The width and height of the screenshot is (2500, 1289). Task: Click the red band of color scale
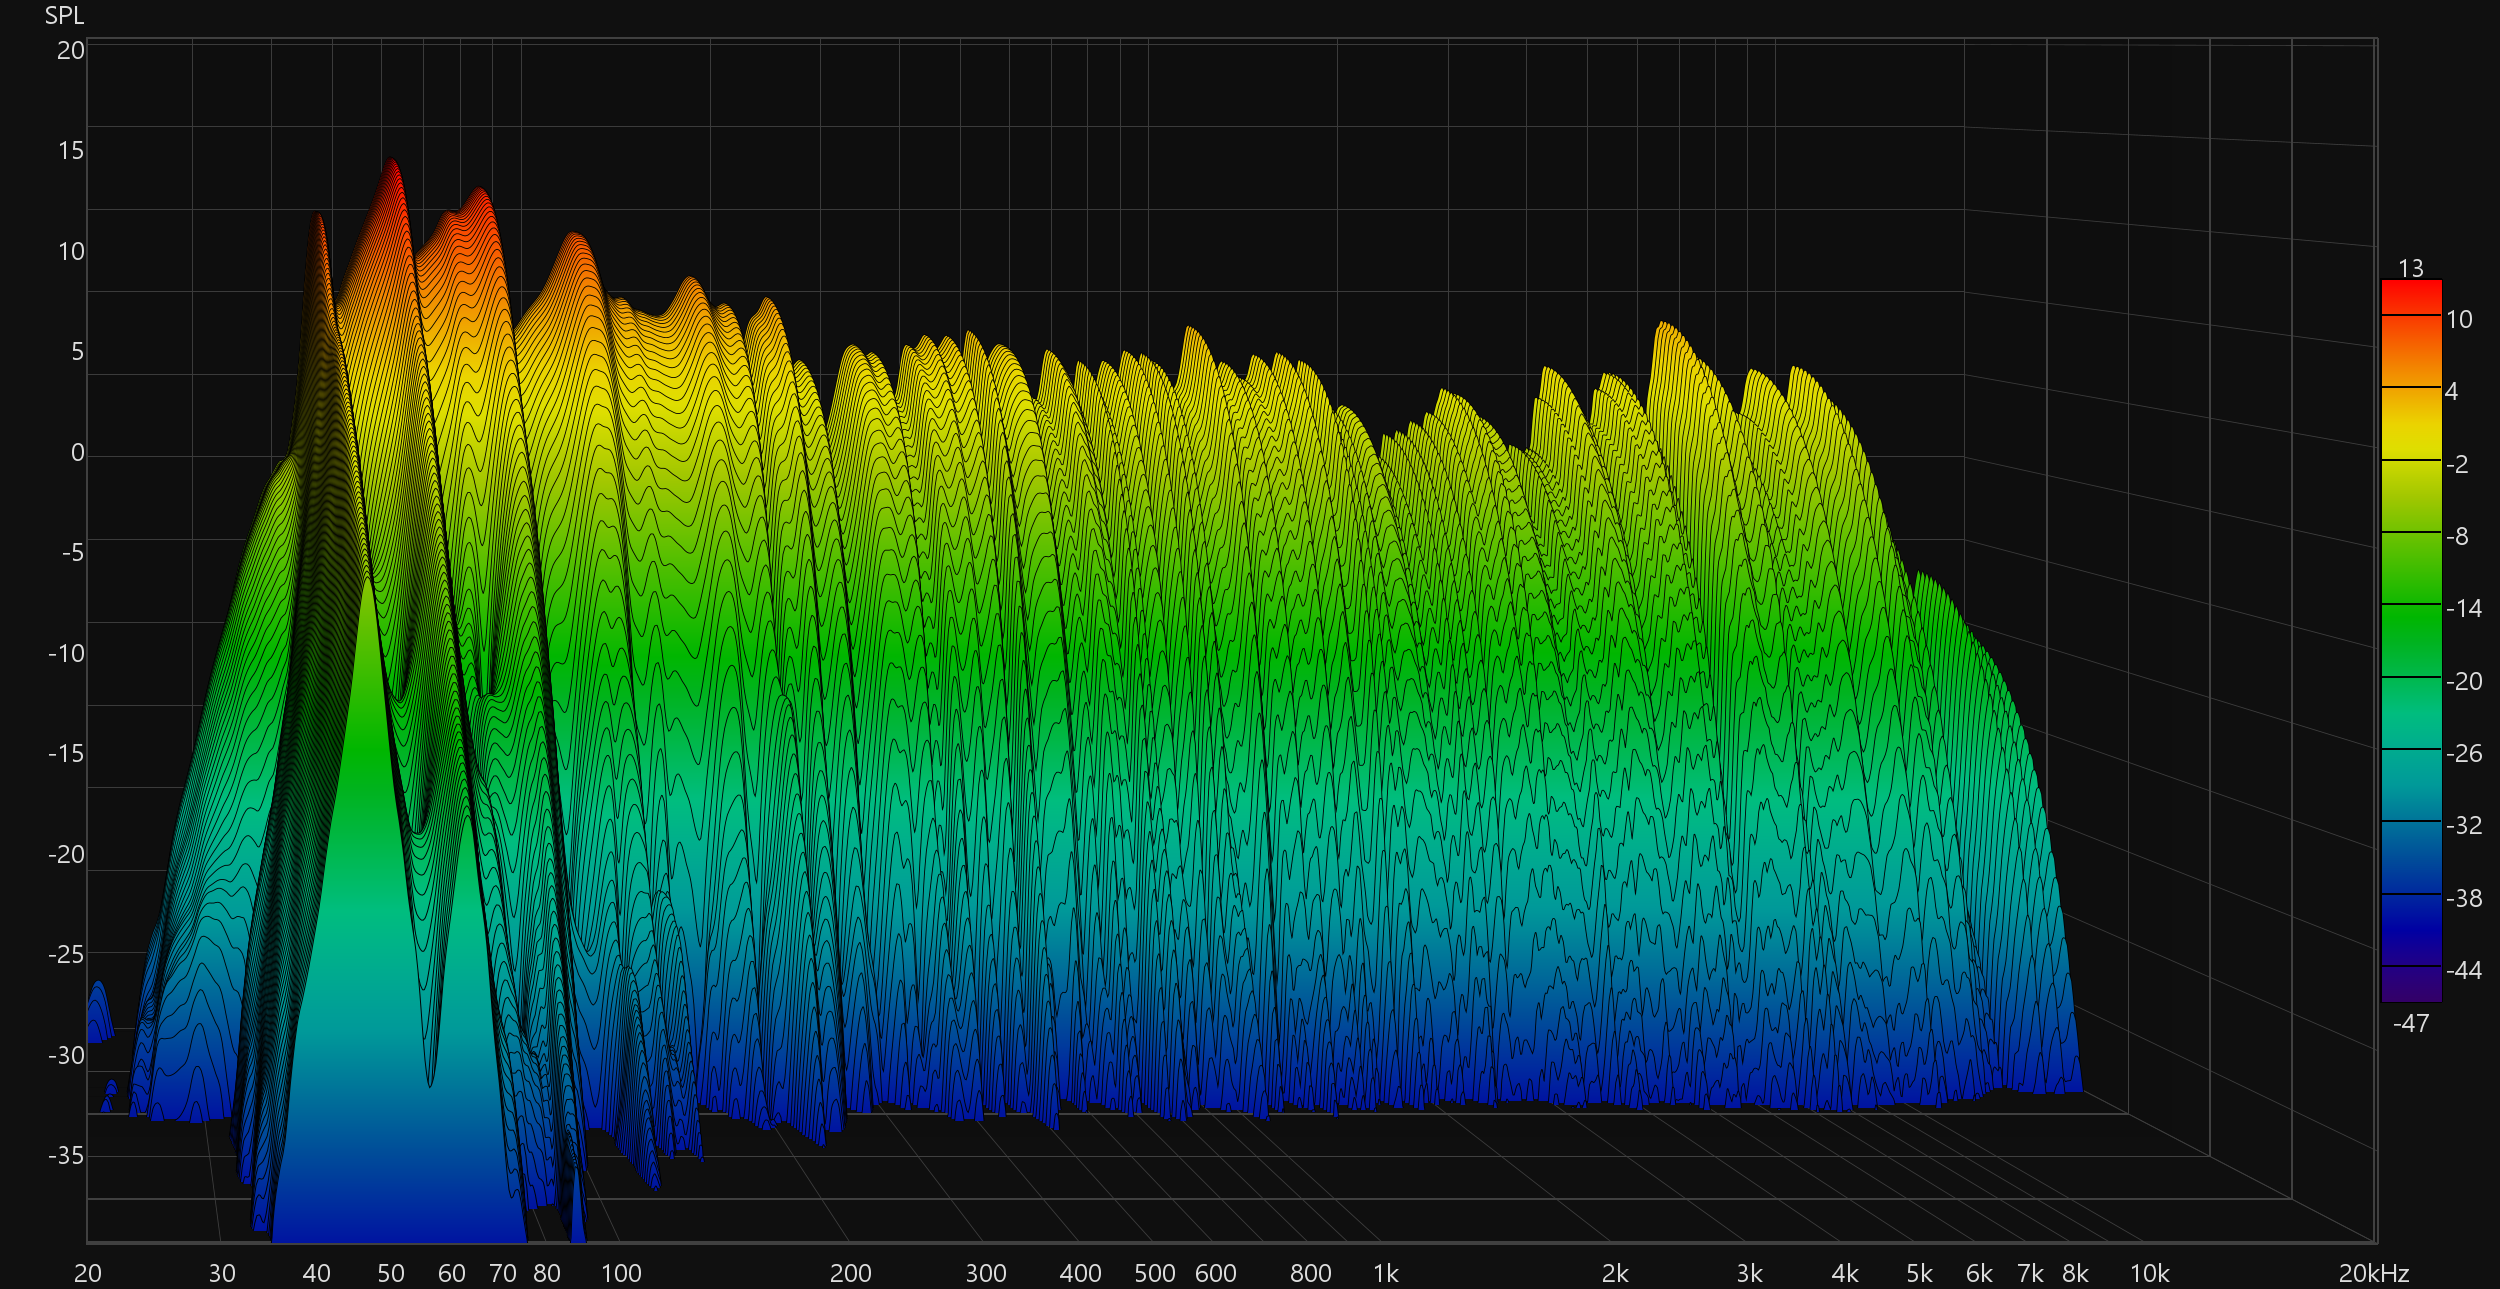point(2411,296)
